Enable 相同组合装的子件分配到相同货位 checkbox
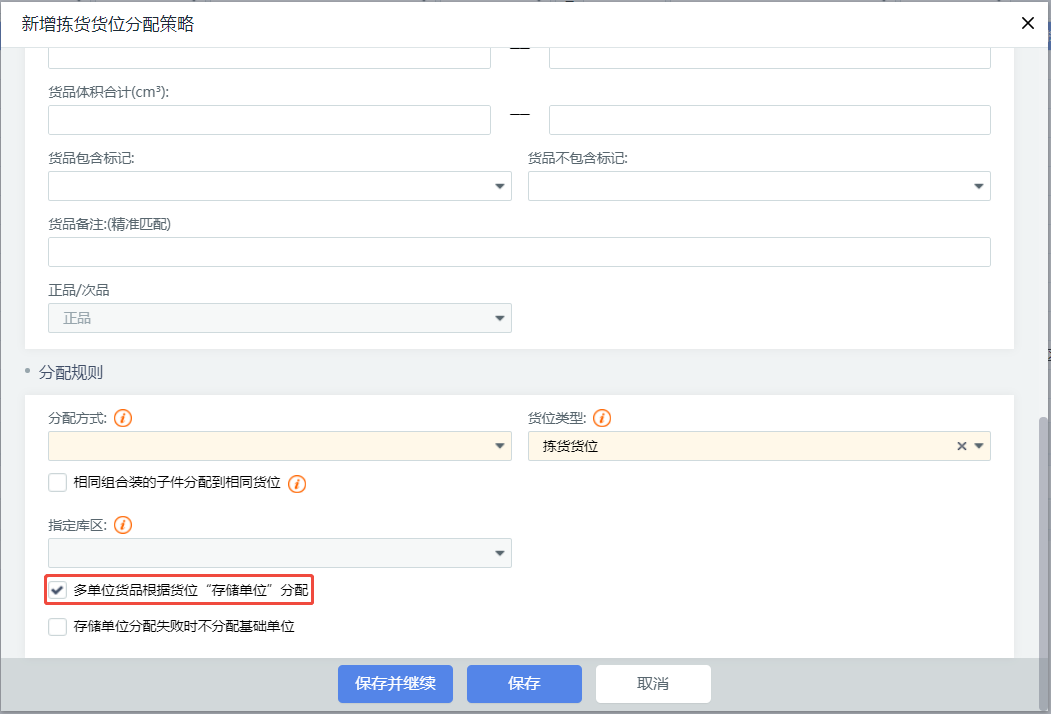This screenshot has width=1051, height=714. coord(57,483)
